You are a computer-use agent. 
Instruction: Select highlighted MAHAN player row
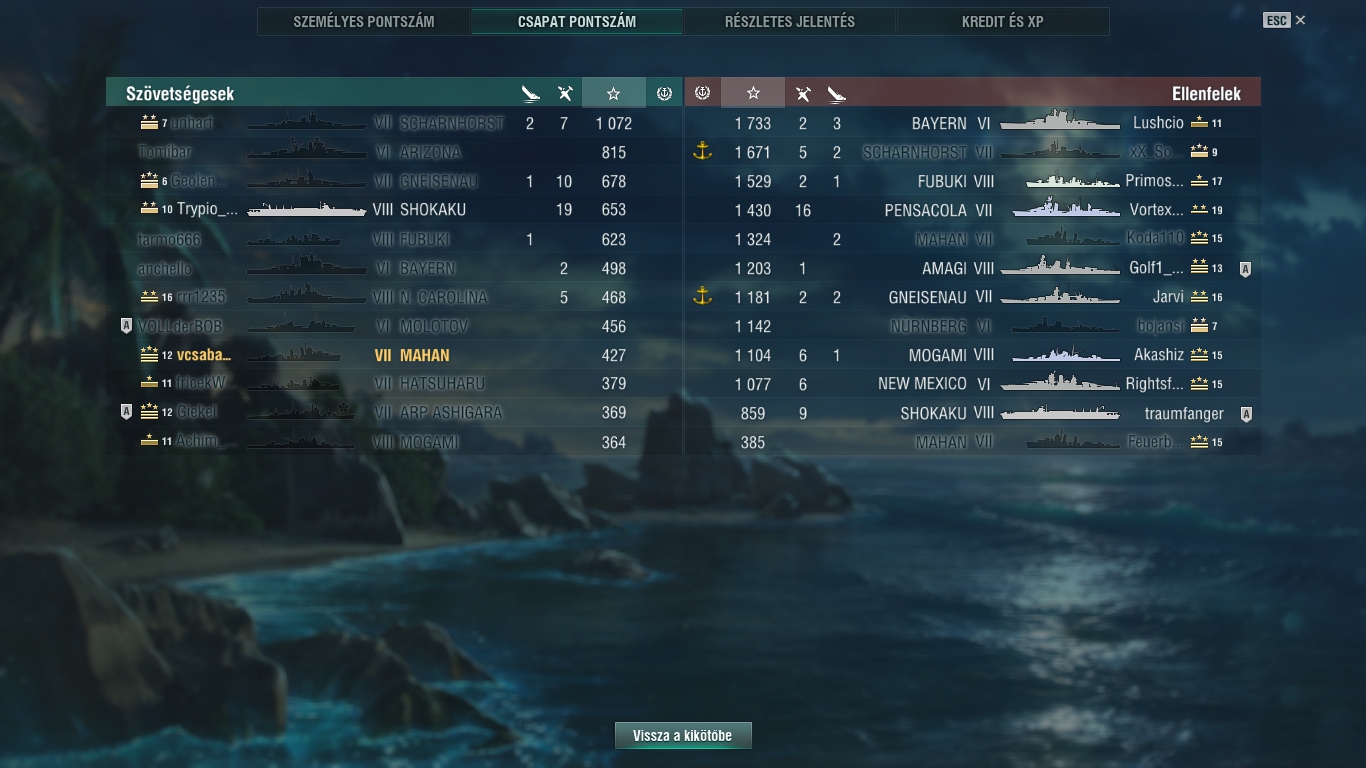click(394, 355)
